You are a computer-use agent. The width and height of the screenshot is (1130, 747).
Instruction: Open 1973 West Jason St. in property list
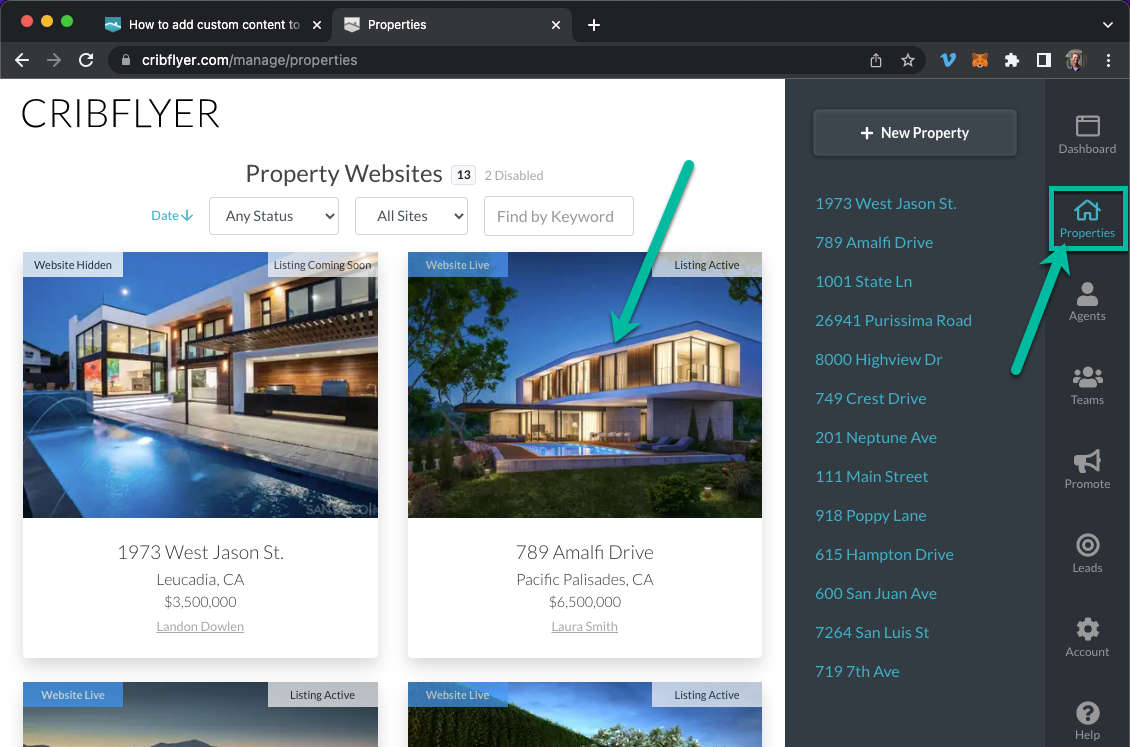(886, 204)
